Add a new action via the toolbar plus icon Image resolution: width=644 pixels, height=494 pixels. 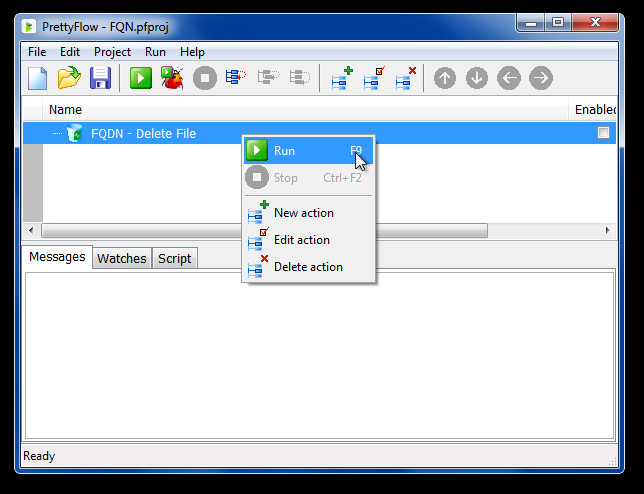pos(342,78)
